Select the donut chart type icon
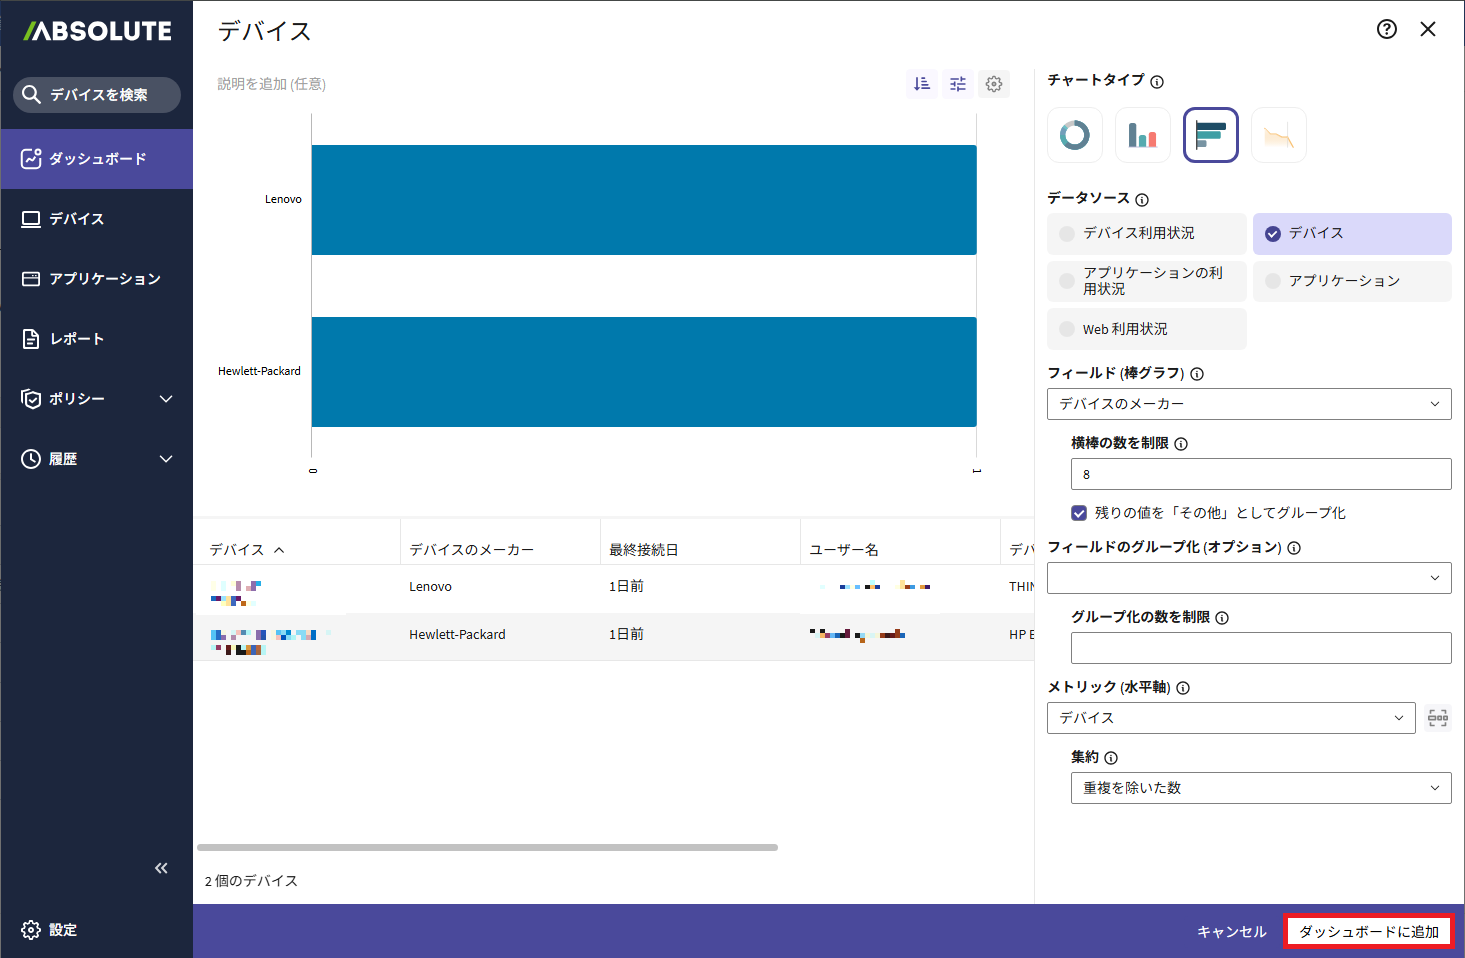 point(1074,135)
